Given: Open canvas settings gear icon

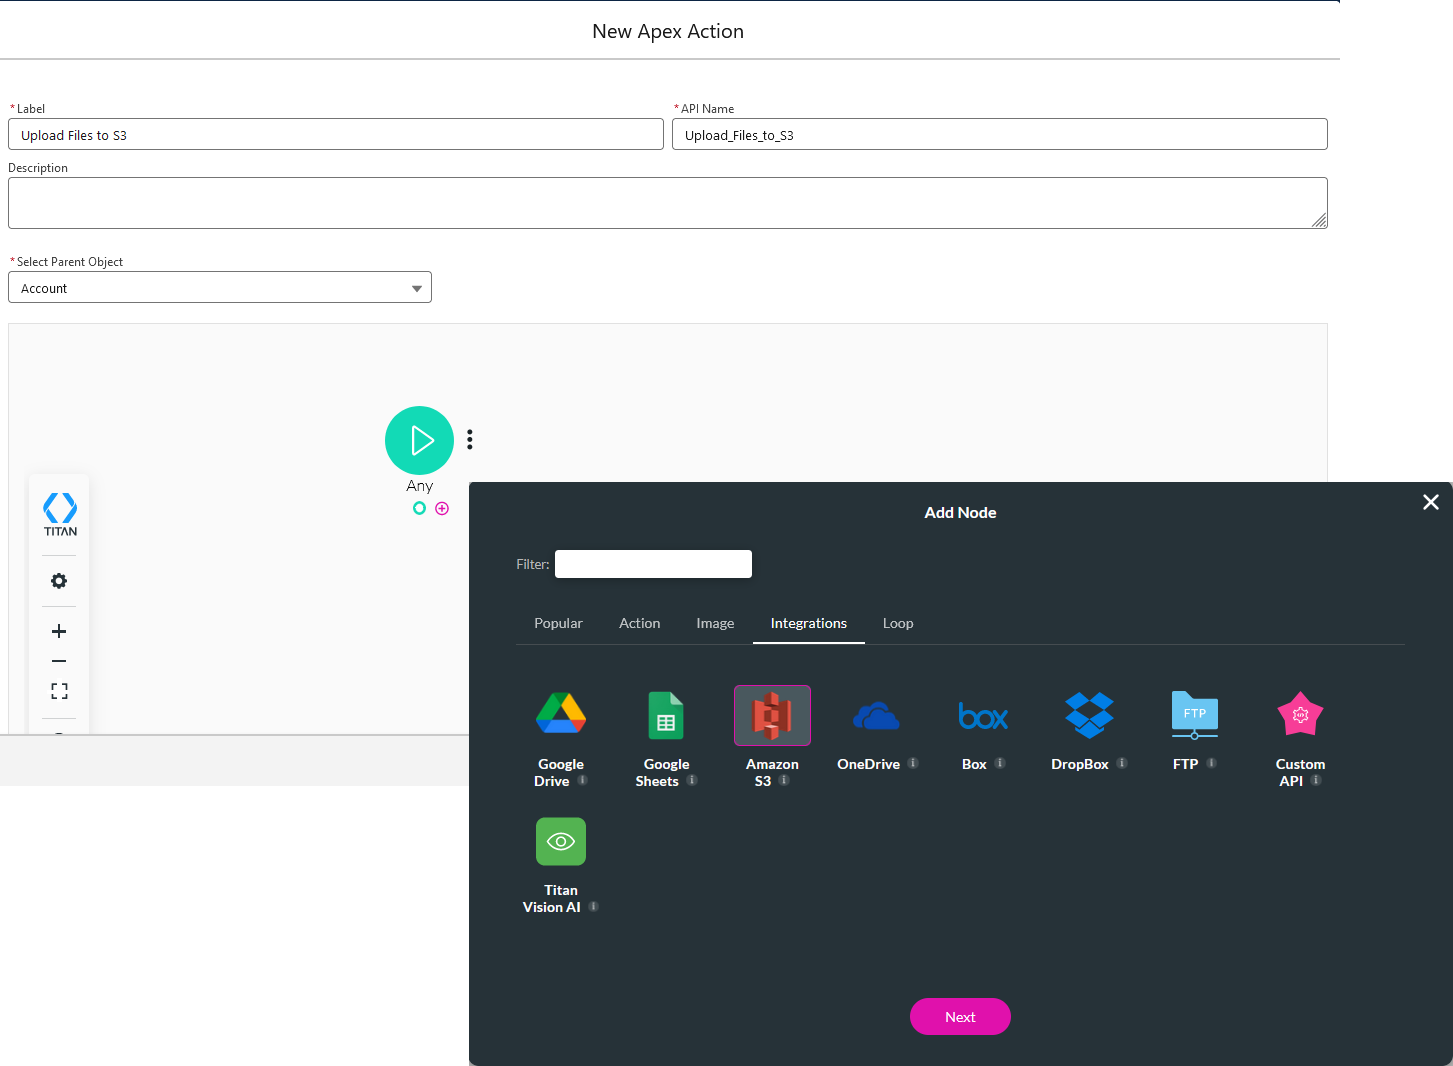Looking at the screenshot, I should coord(59,581).
